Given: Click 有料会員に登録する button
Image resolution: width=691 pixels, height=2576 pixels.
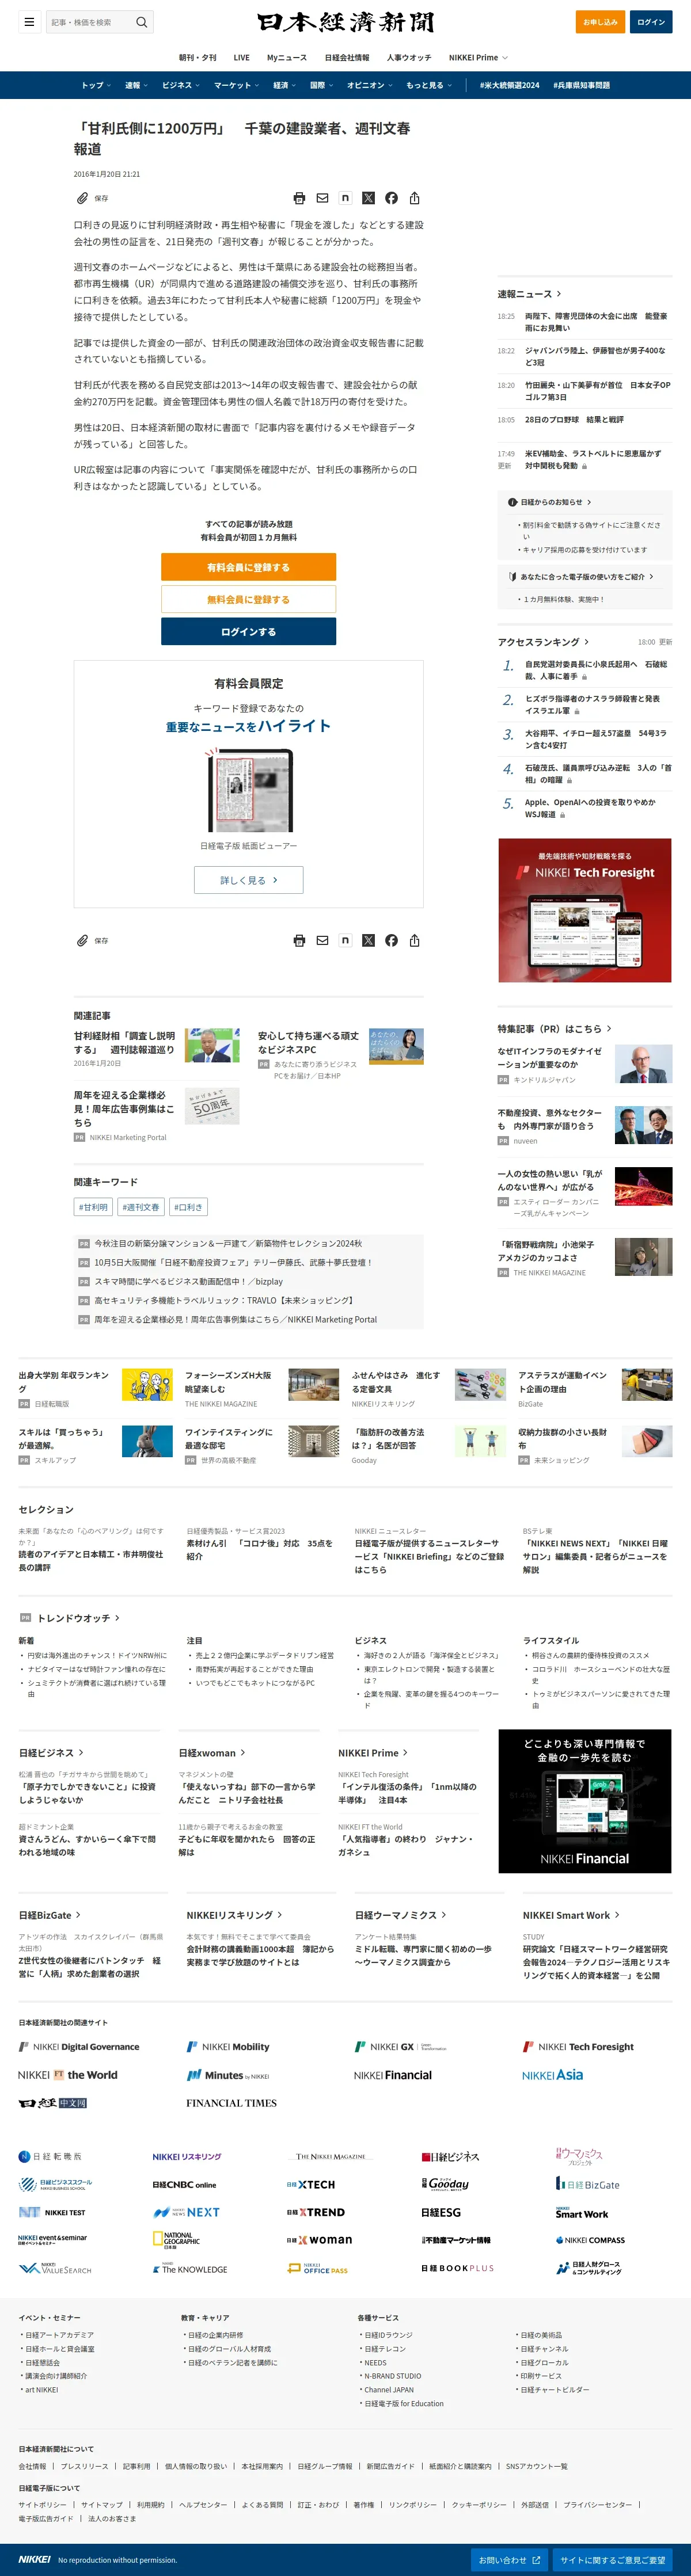Looking at the screenshot, I should point(248,567).
